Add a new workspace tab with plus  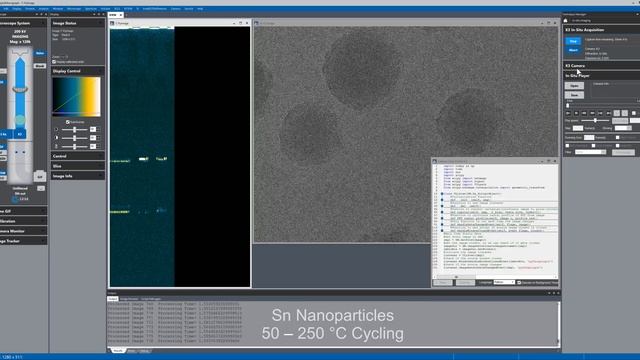126,15
